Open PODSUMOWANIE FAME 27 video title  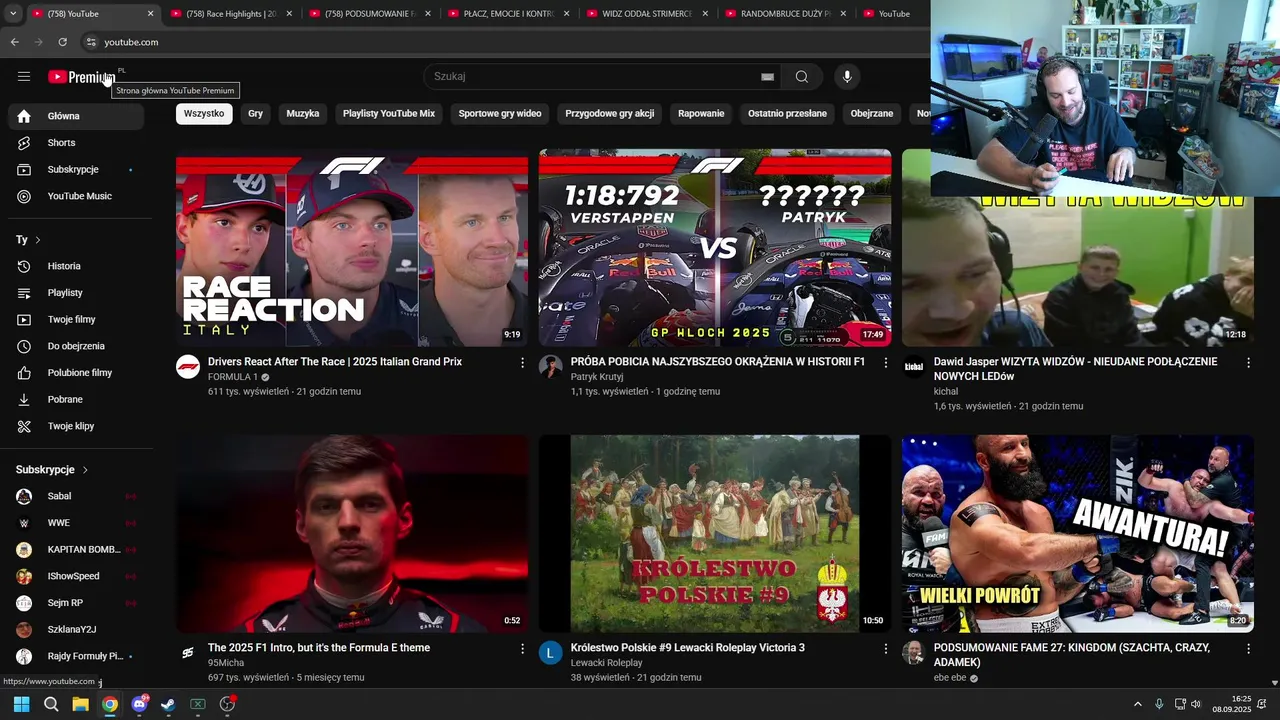tap(1072, 655)
